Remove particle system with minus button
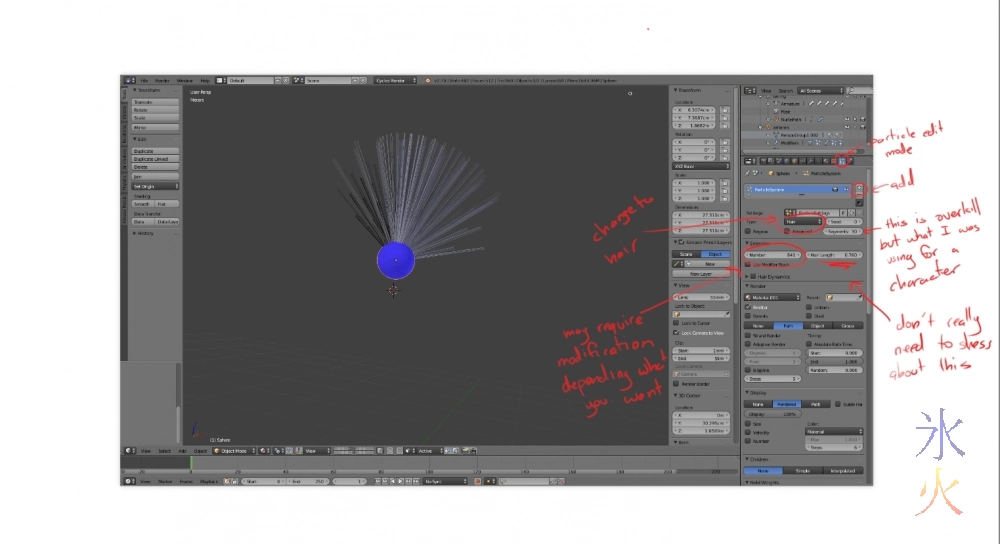This screenshot has height=544, width=1000. (x=858, y=194)
